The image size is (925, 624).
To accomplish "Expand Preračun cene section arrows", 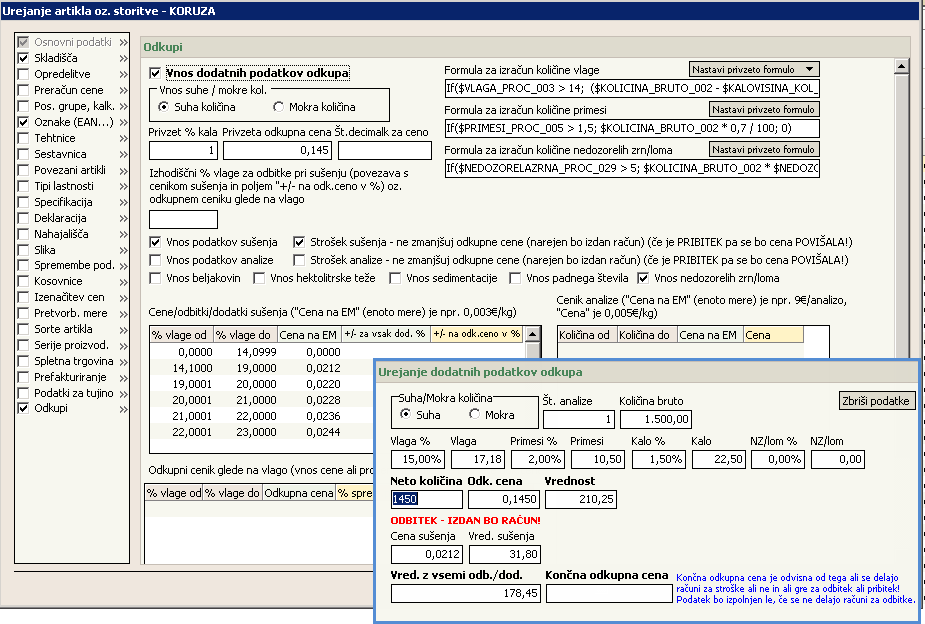I will 123,90.
